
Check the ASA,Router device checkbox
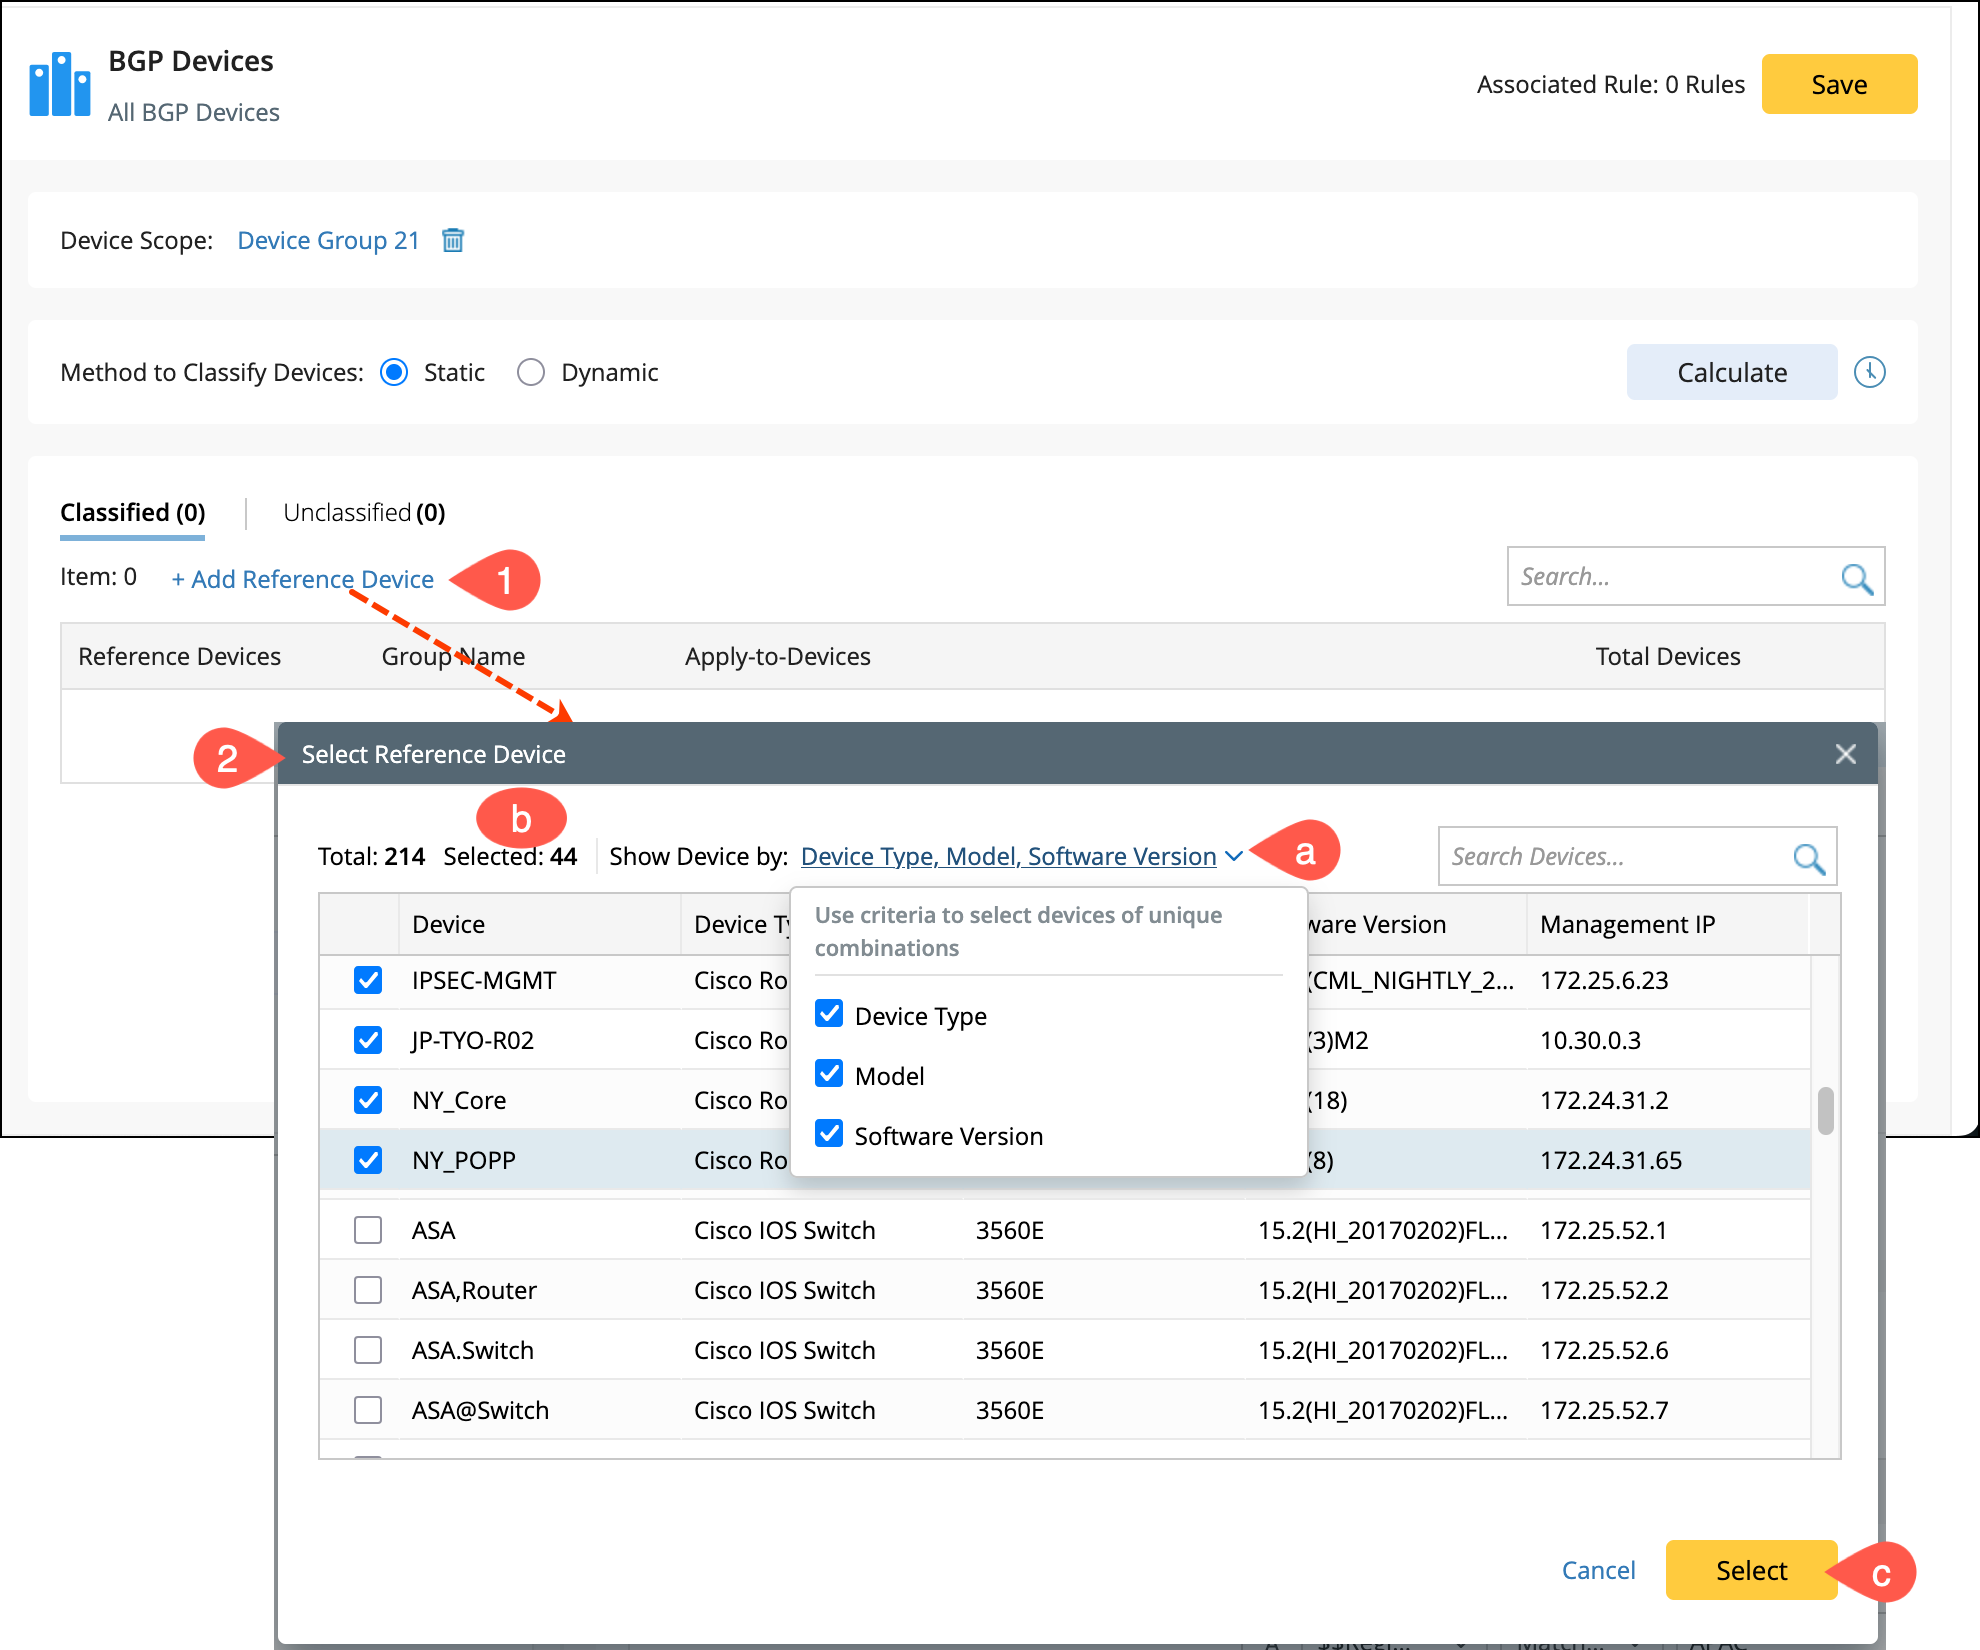tap(368, 1290)
